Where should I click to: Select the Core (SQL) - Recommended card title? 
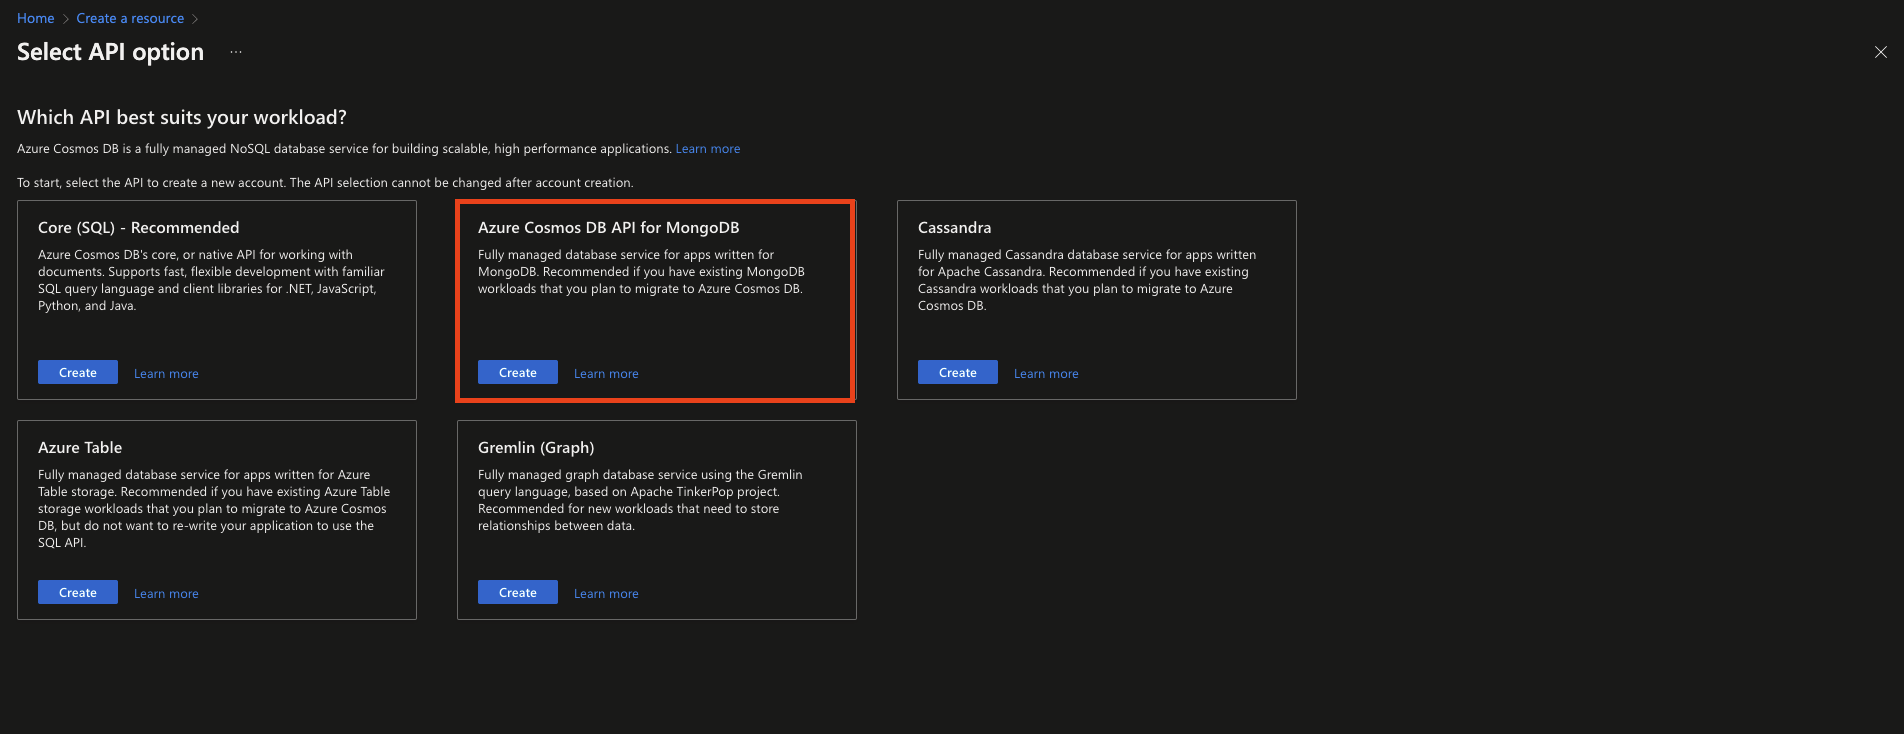[x=139, y=228]
